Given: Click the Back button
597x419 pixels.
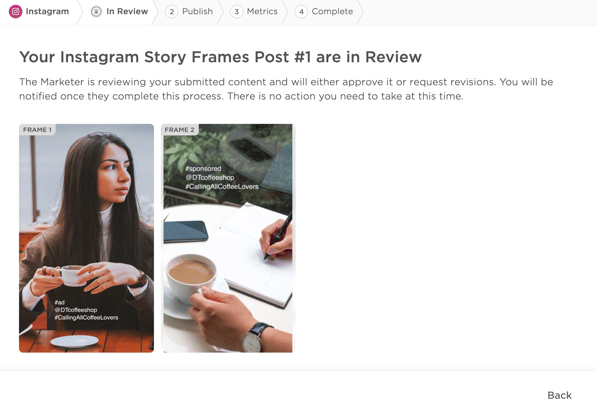Looking at the screenshot, I should (x=559, y=395).
